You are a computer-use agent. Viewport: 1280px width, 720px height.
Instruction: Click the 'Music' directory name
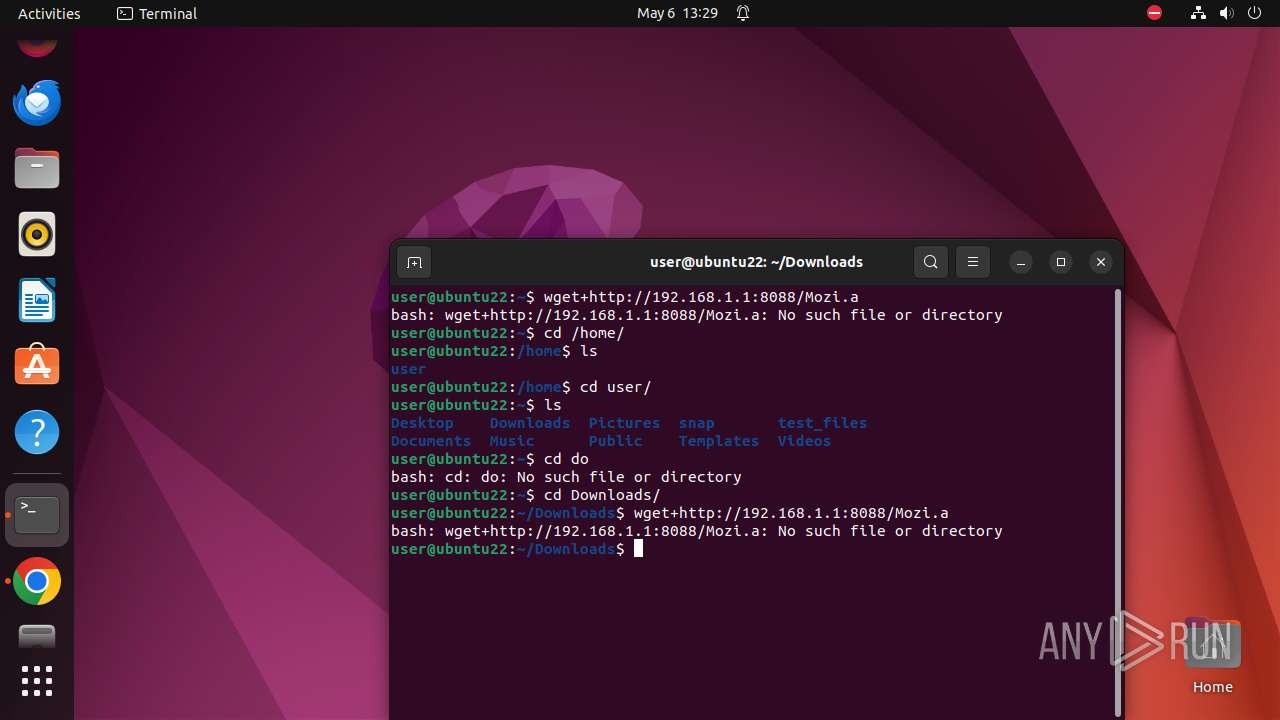click(512, 441)
